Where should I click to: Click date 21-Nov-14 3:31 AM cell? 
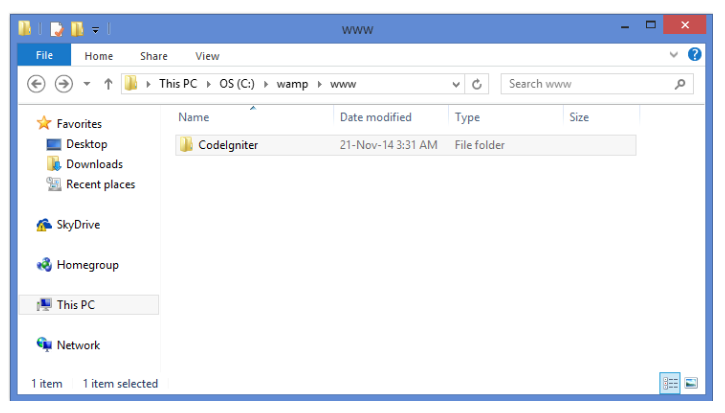click(x=388, y=145)
